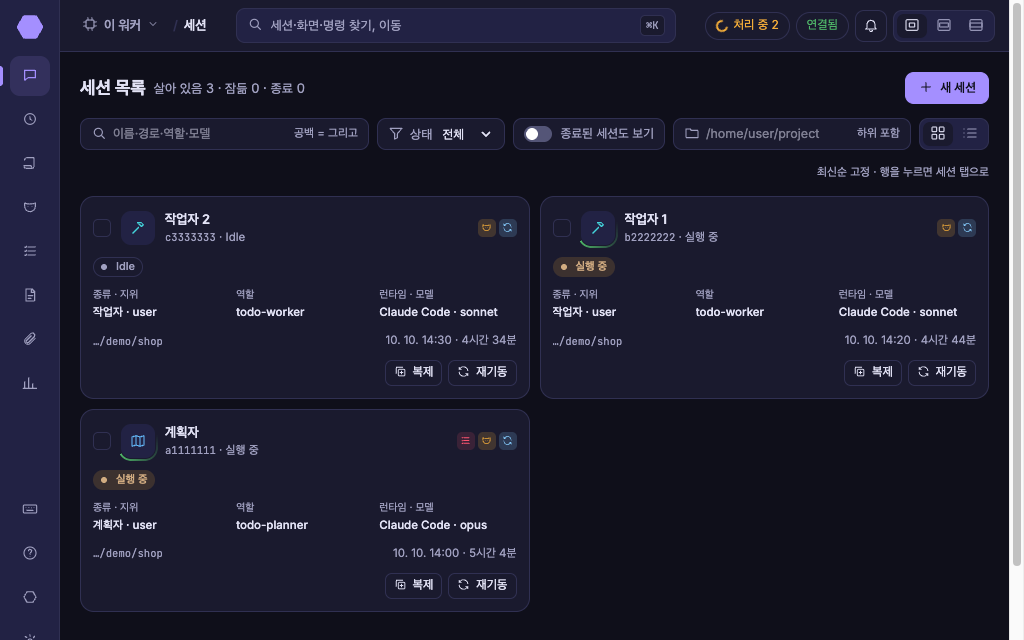Image resolution: width=1024 pixels, height=640 pixels.
Task: Click the 실행 중 tag on 작업자 1
Action: click(584, 266)
